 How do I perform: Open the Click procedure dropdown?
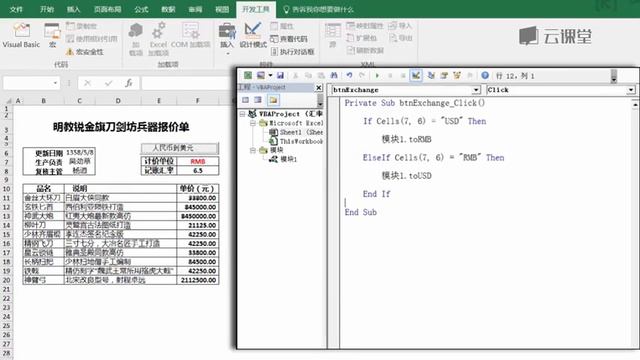pyautogui.click(x=631, y=90)
